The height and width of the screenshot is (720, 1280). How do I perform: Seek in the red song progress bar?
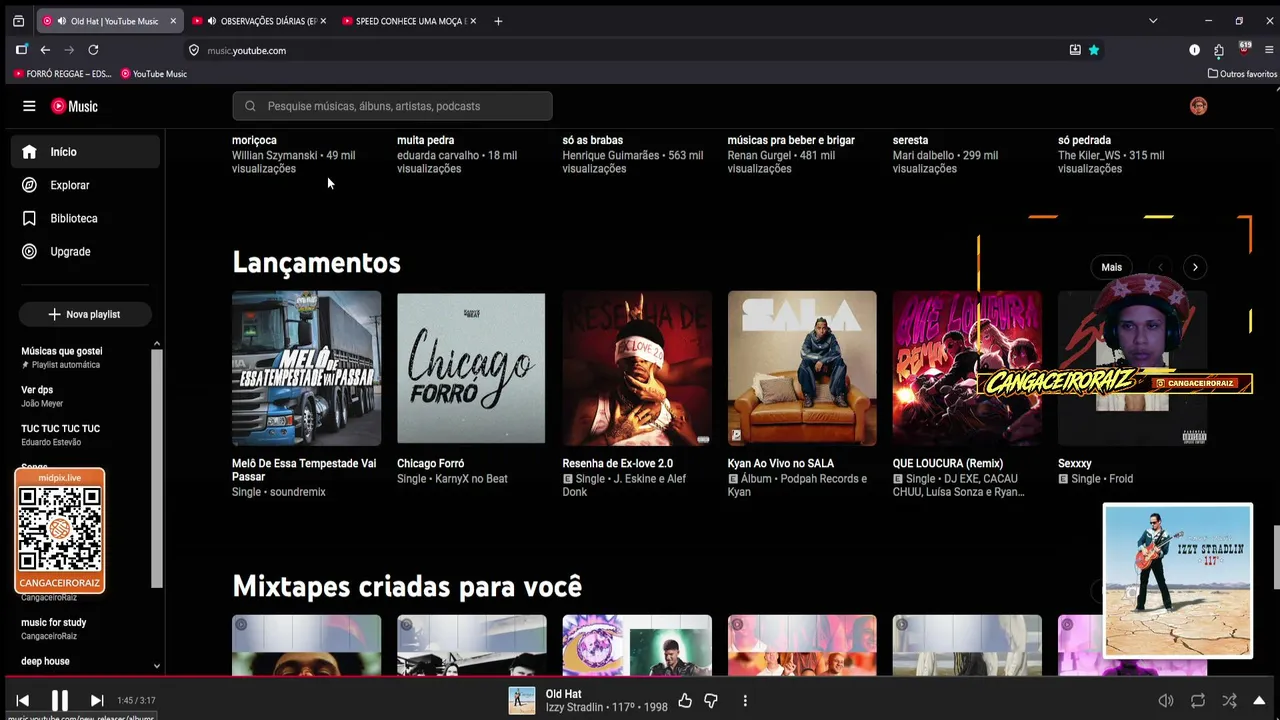point(640,677)
